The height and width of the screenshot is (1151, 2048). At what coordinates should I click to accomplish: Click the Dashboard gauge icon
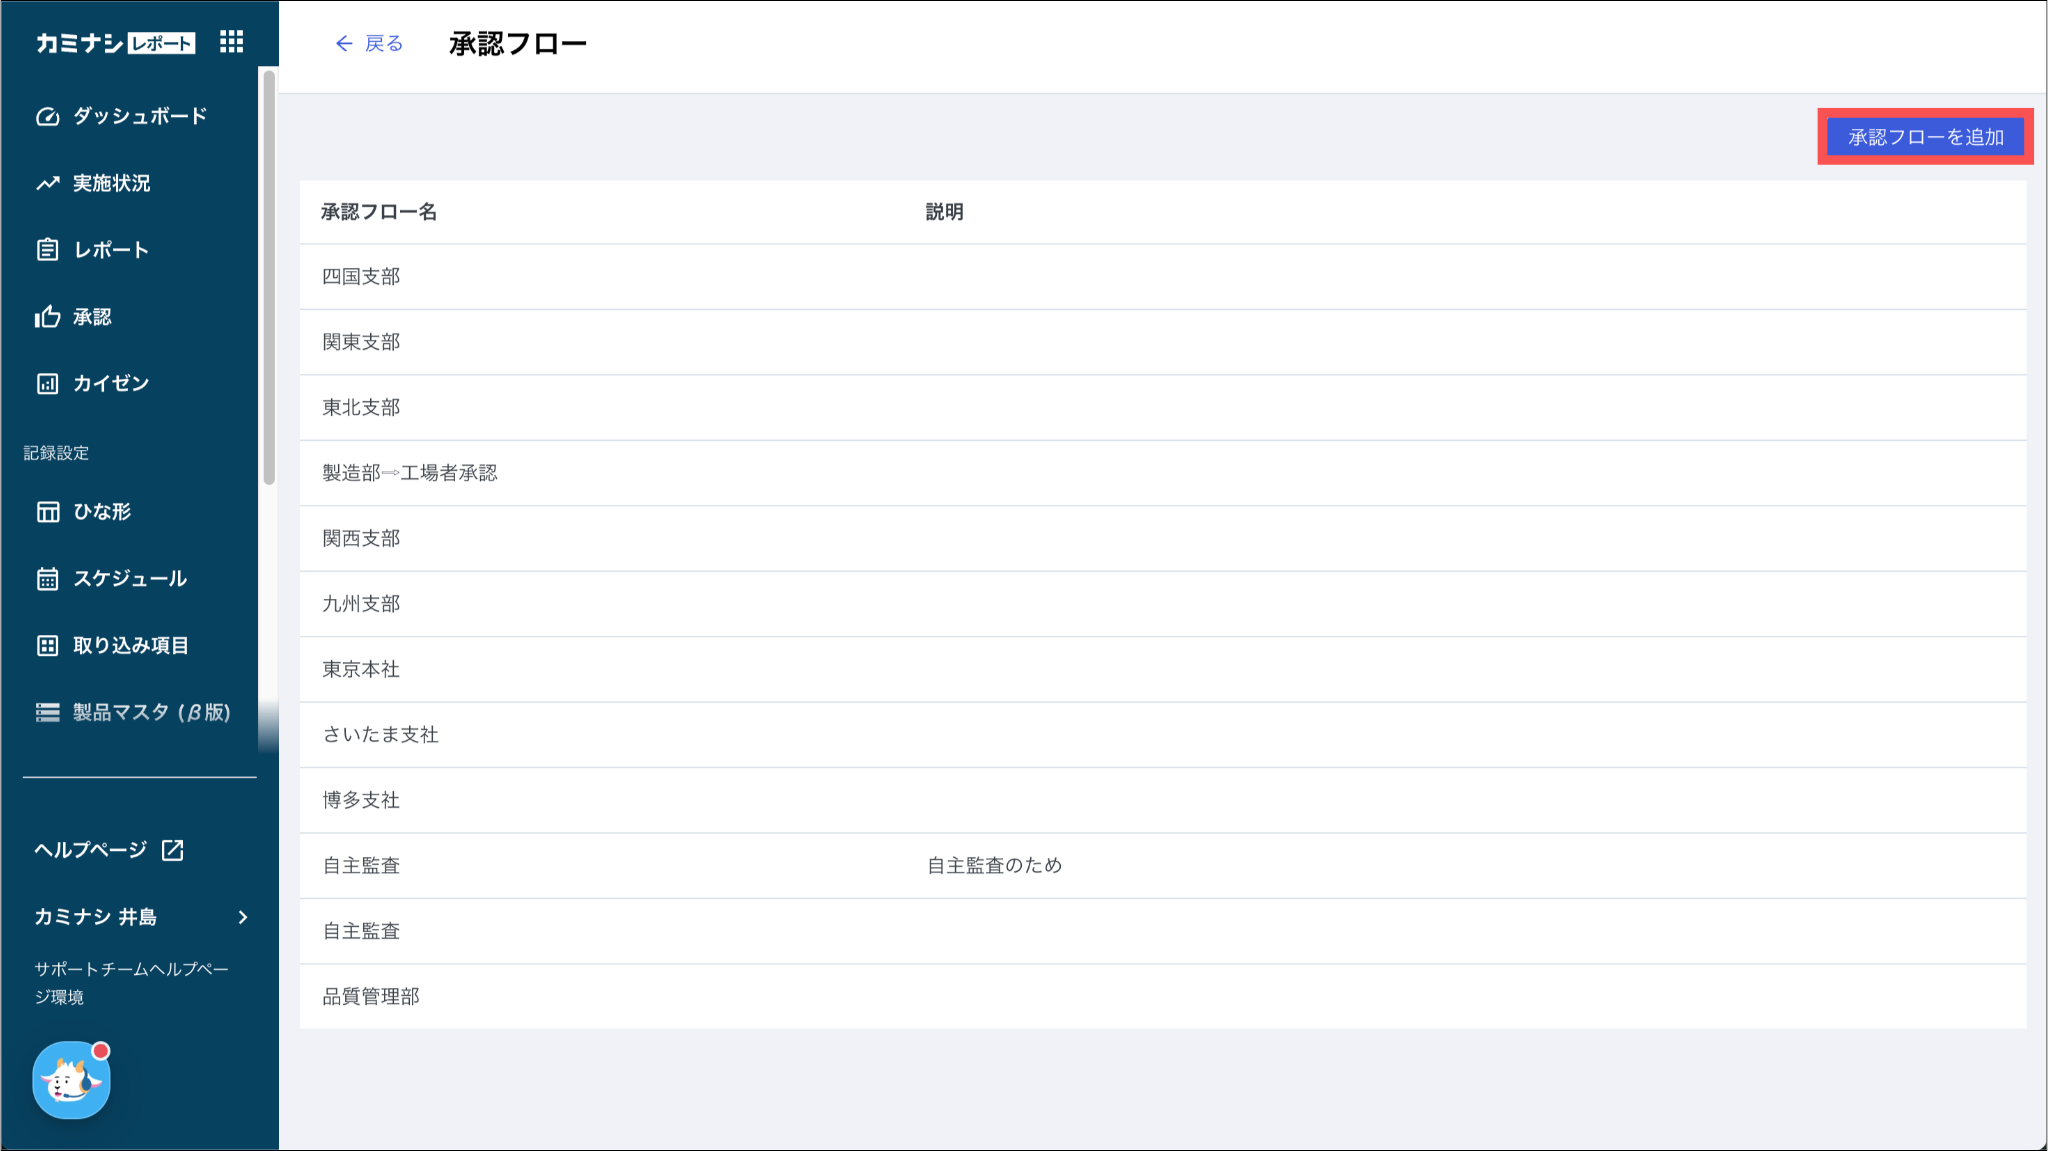pyautogui.click(x=47, y=116)
